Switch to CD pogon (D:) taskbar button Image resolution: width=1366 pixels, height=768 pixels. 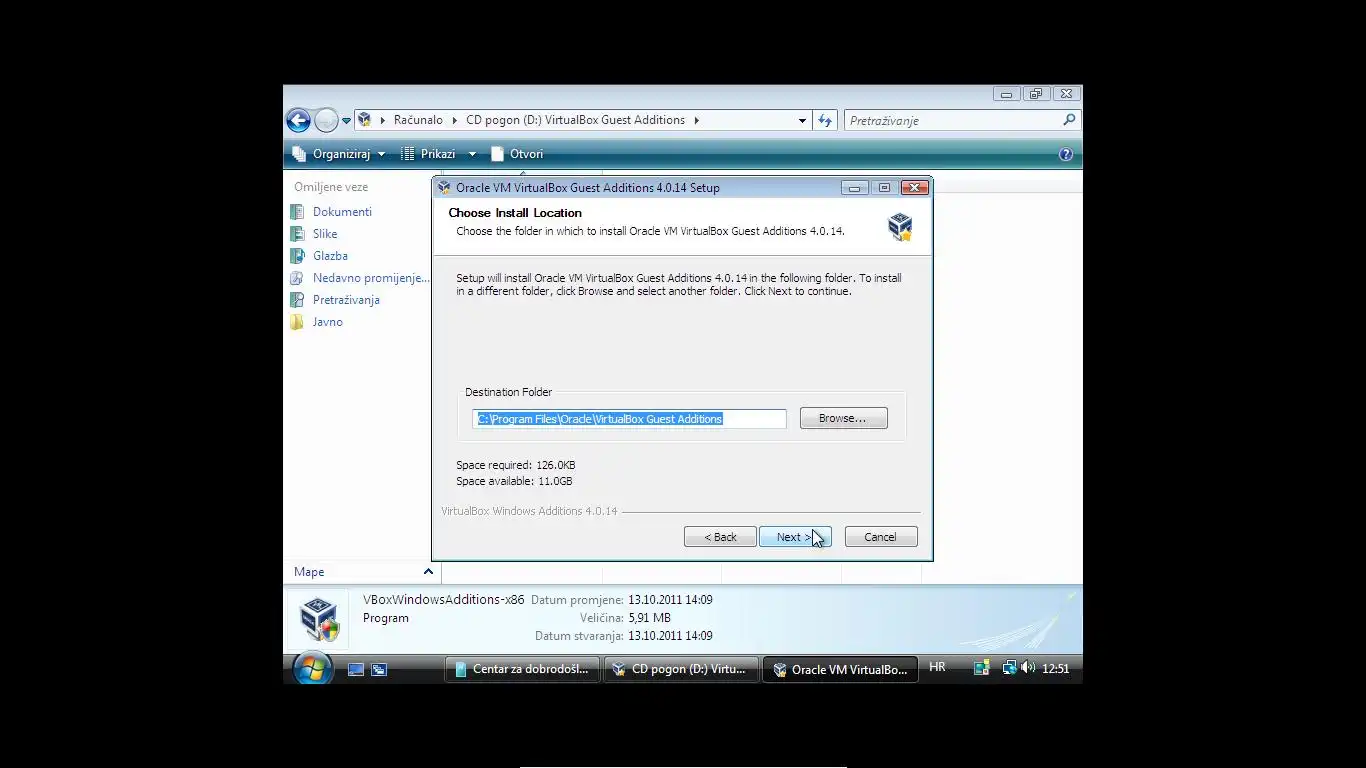(x=681, y=669)
